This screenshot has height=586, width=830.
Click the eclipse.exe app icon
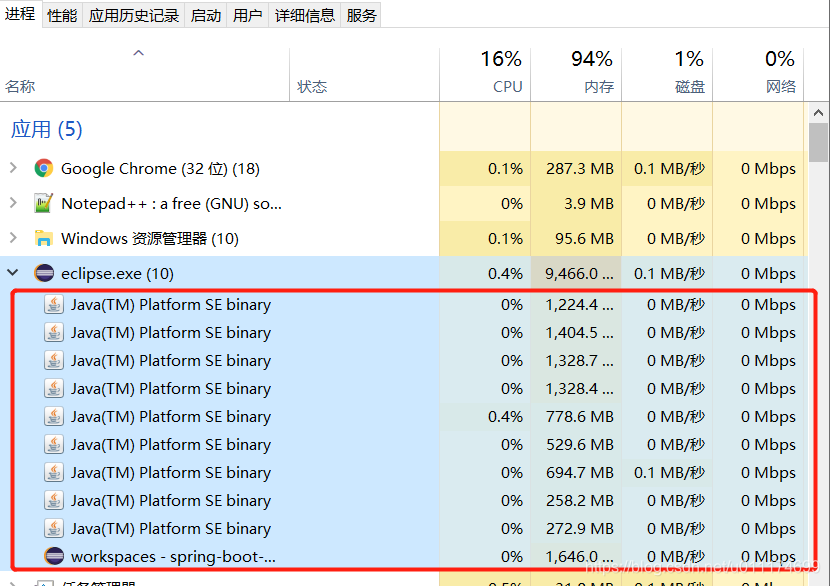[x=44, y=273]
